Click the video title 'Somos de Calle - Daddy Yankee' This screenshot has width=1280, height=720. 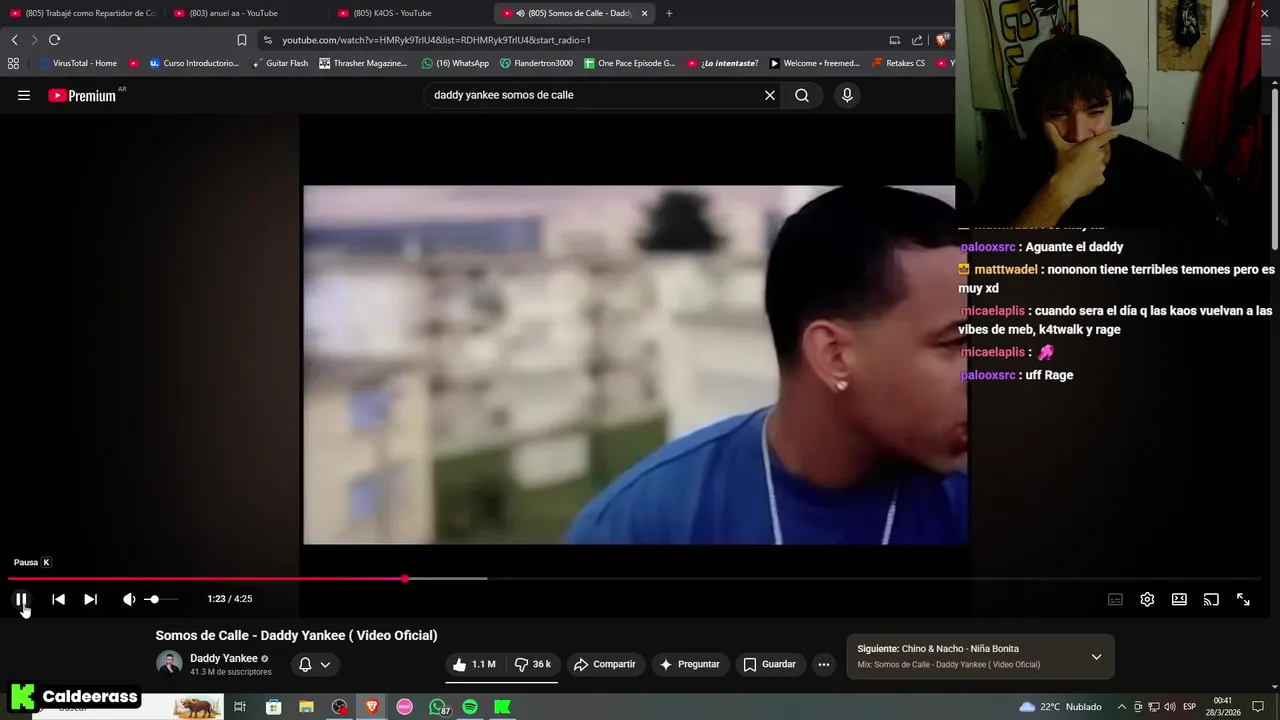click(x=296, y=635)
